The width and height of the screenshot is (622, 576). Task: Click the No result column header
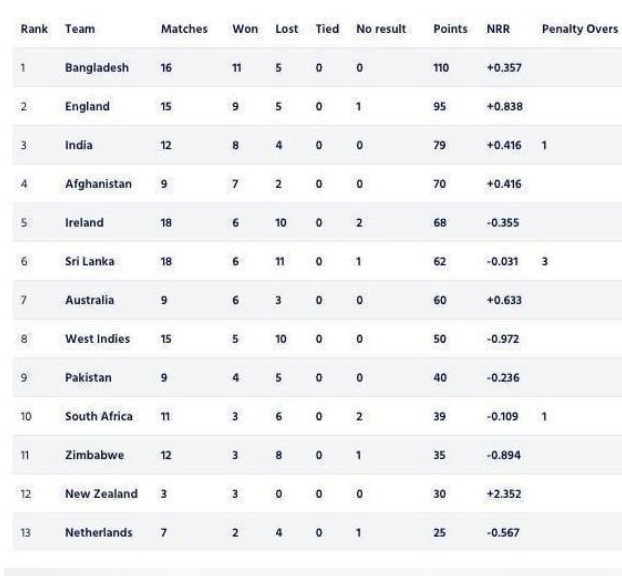[x=380, y=29]
